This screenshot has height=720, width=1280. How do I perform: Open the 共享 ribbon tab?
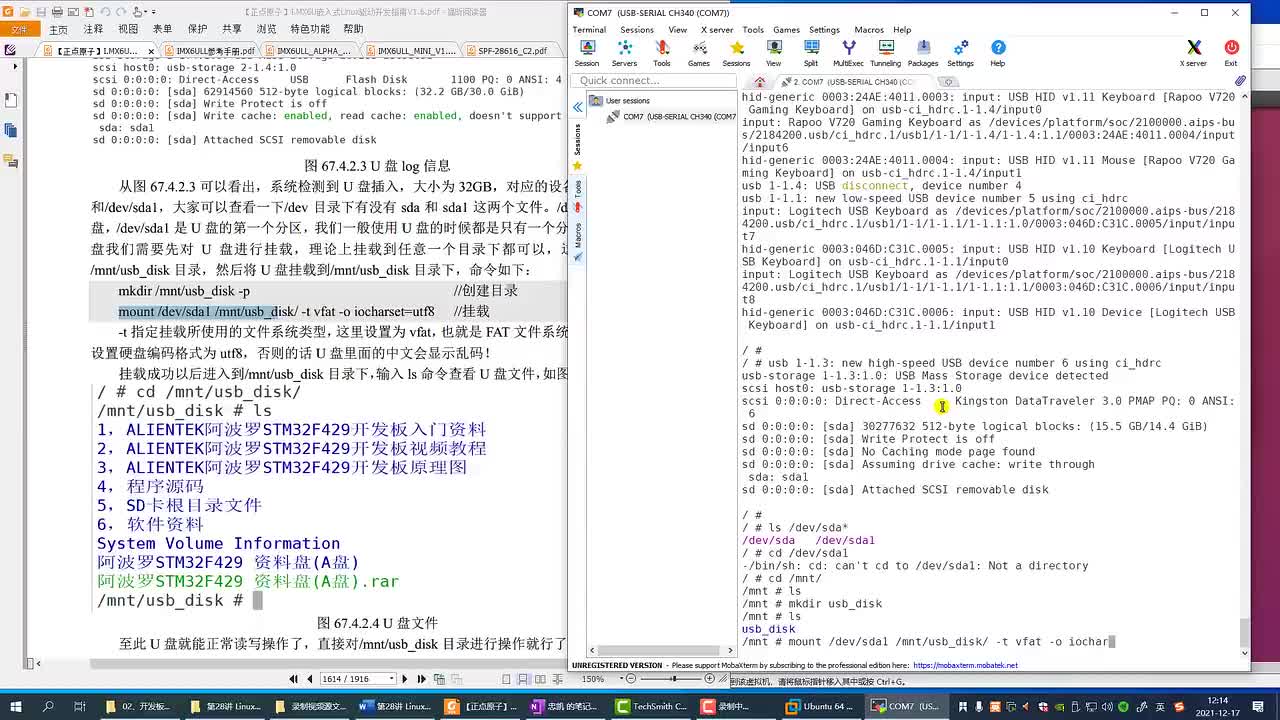tap(231, 29)
